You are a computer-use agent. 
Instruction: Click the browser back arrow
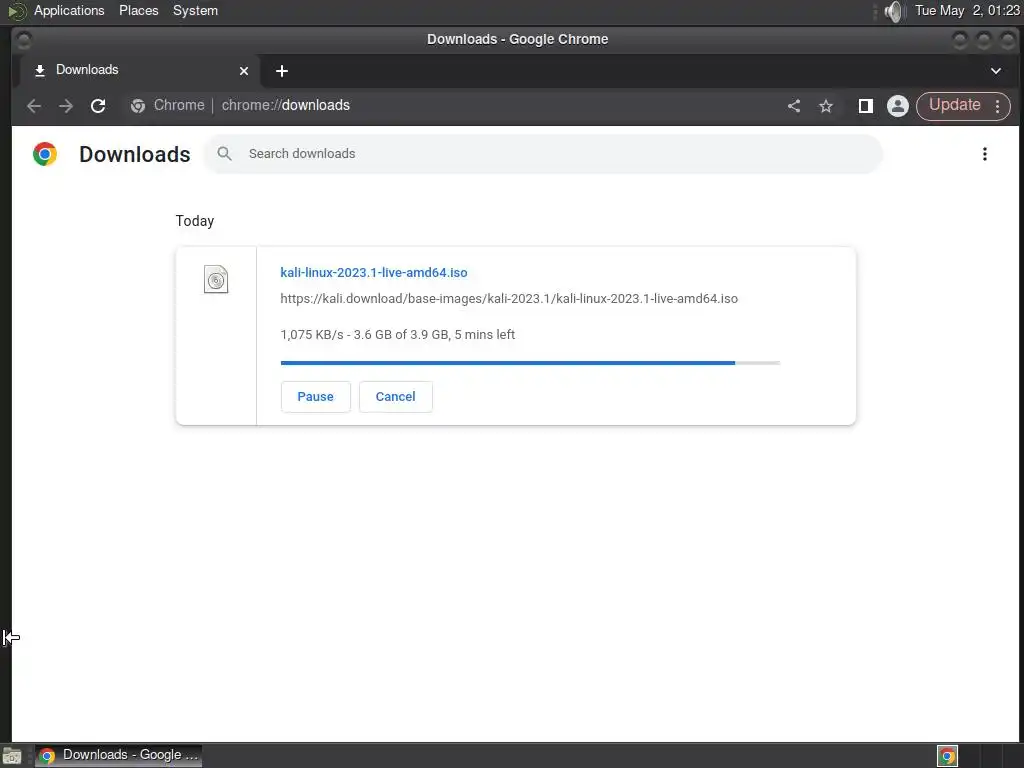[x=34, y=106]
